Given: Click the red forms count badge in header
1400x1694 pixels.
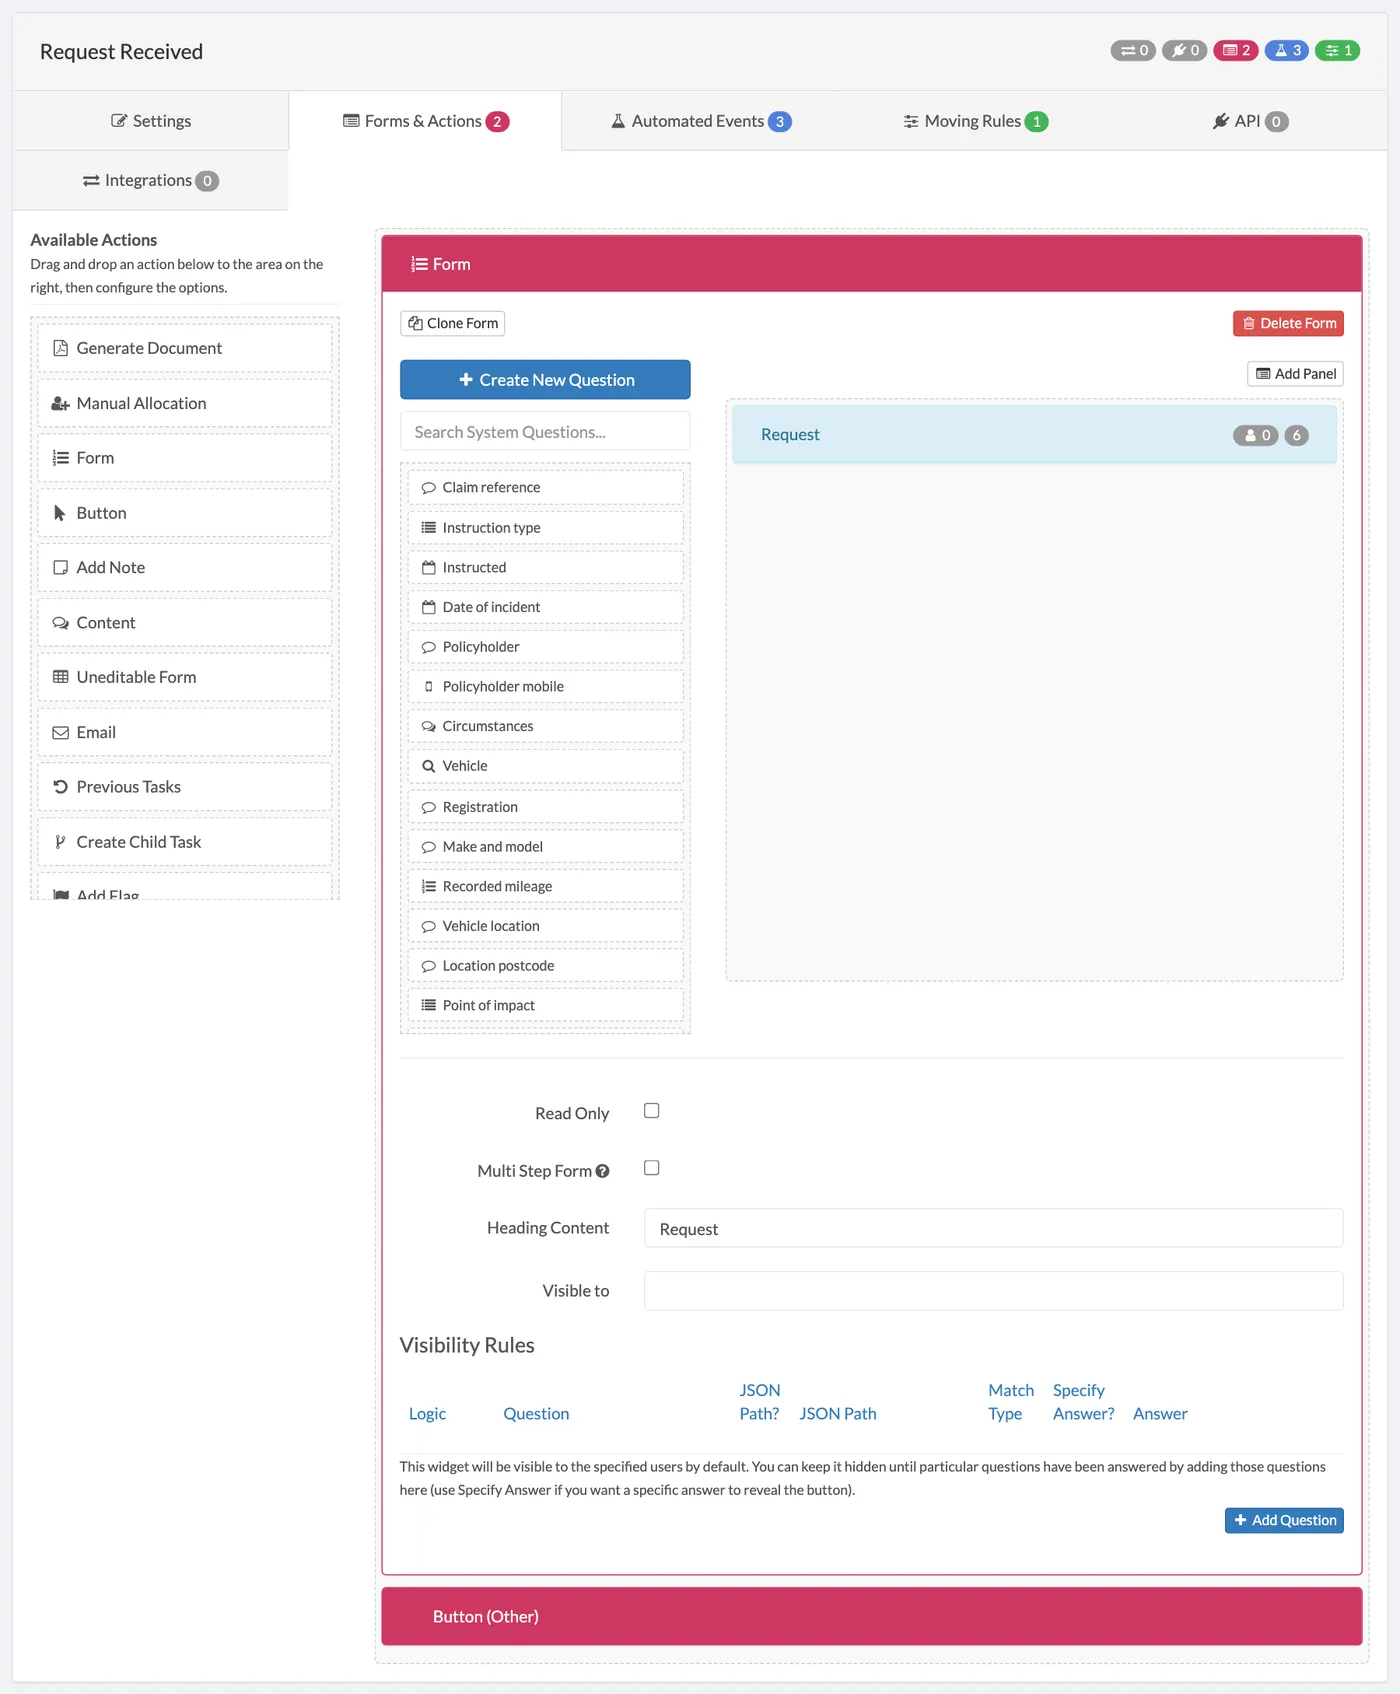Looking at the screenshot, I should point(1236,50).
